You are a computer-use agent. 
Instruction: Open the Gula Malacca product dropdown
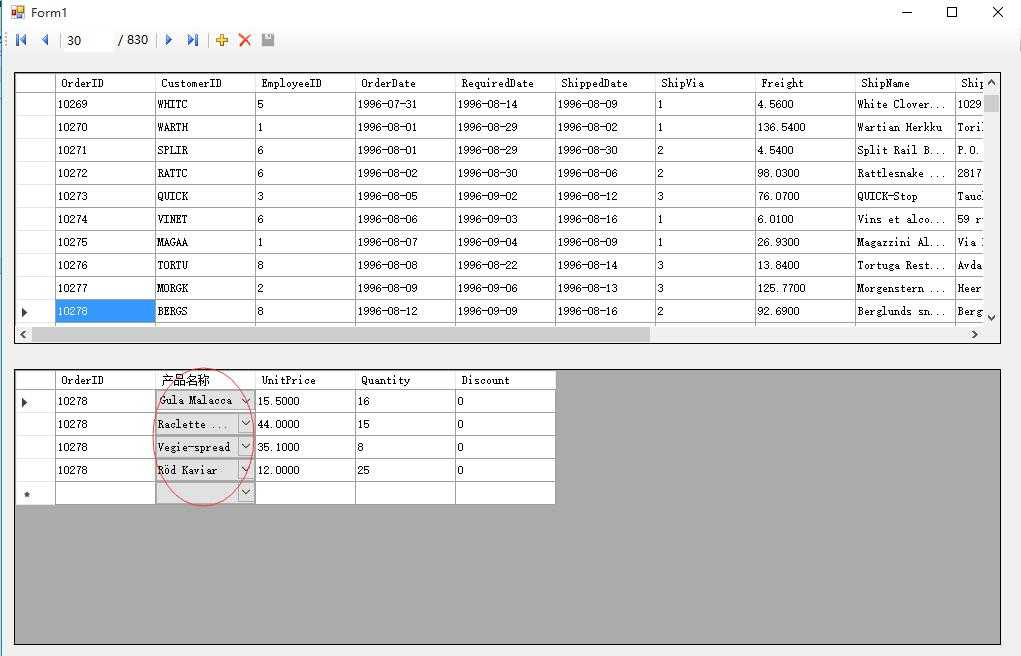245,401
